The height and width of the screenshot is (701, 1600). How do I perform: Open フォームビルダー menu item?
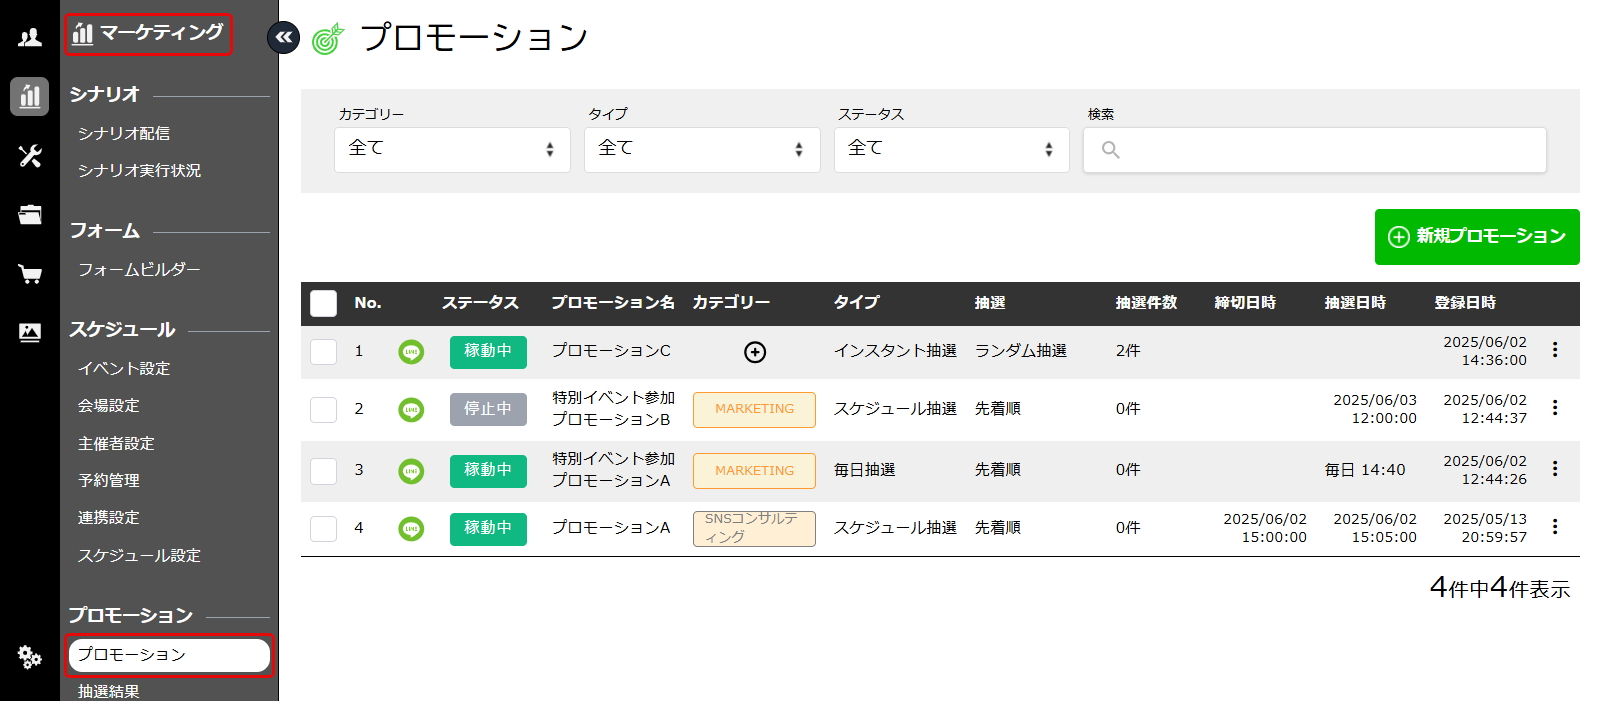coord(139,269)
